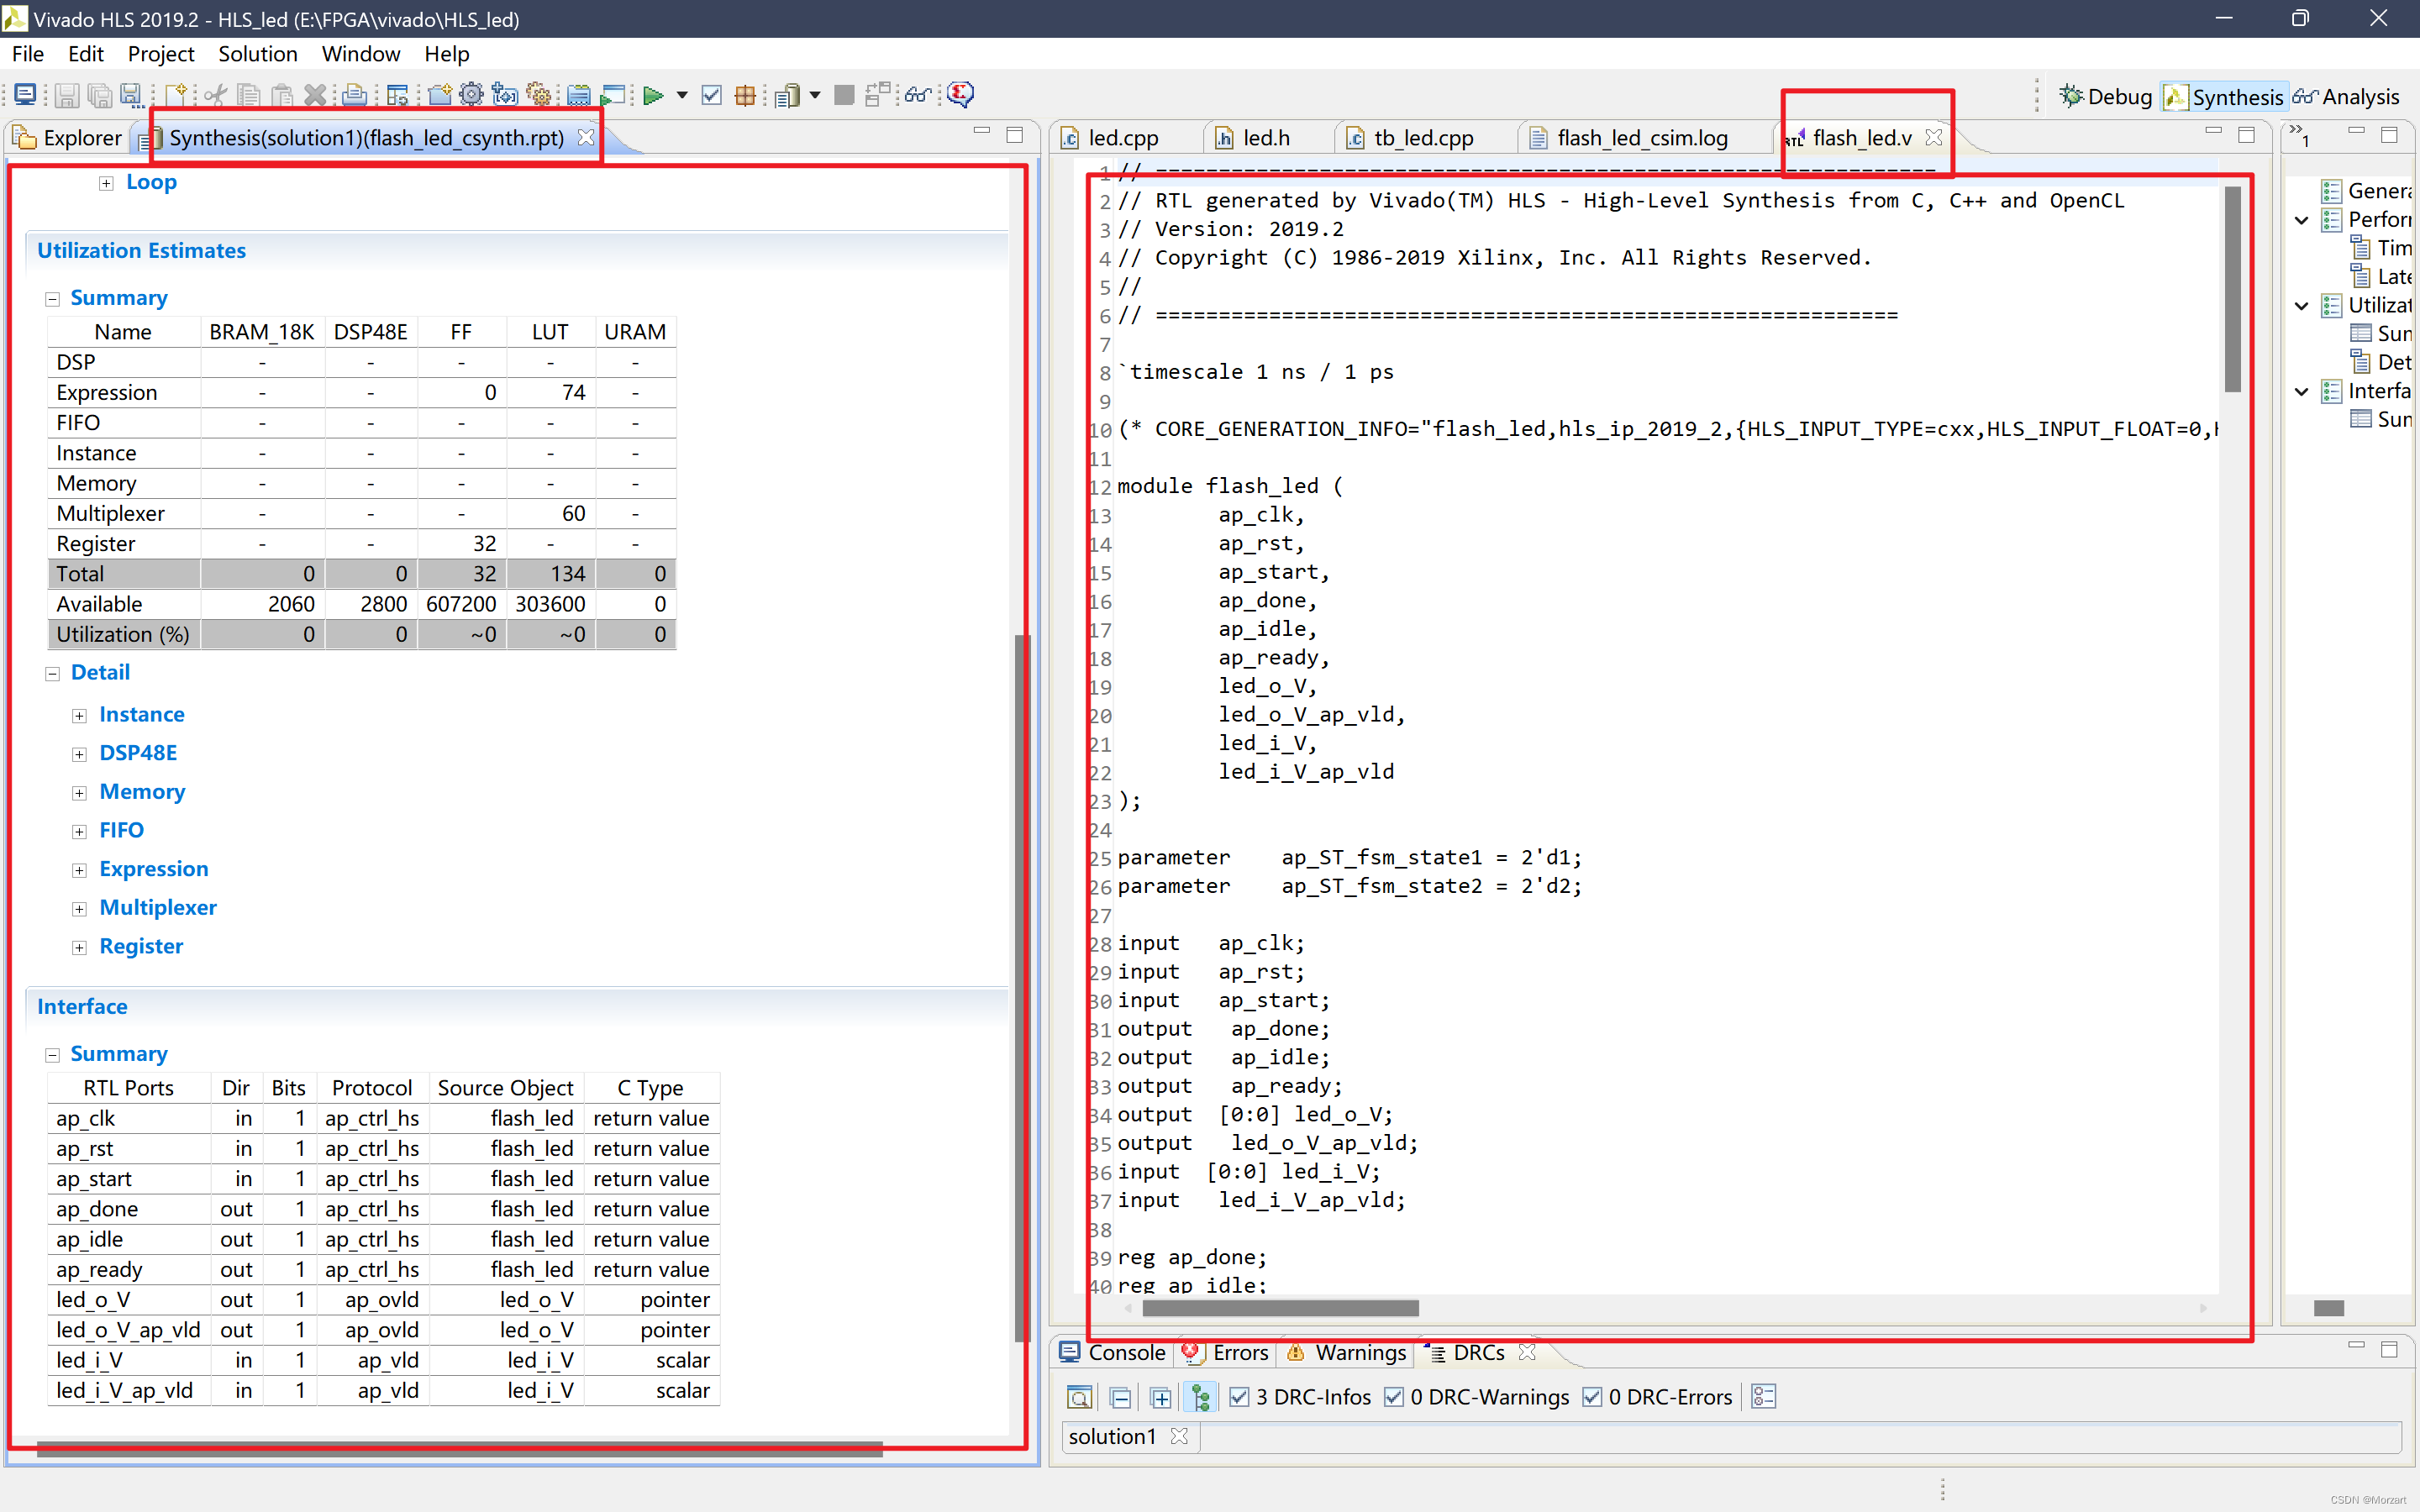Click the New File toolbar icon
Image resolution: width=2420 pixels, height=1512 pixels.
tap(177, 95)
